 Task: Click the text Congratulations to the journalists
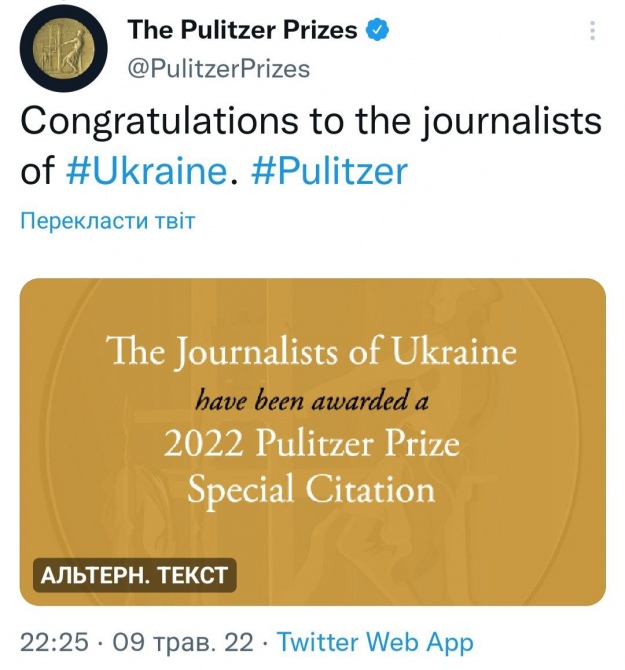310,122
